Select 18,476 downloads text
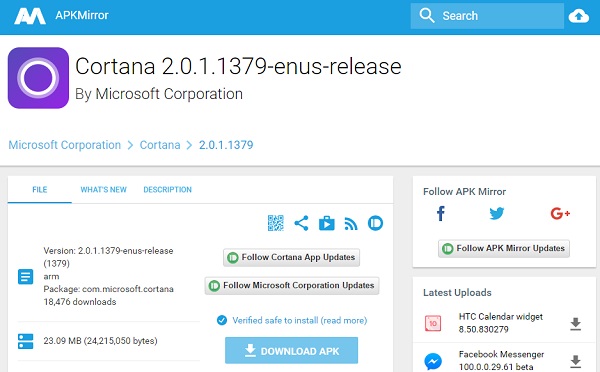 click(80, 302)
